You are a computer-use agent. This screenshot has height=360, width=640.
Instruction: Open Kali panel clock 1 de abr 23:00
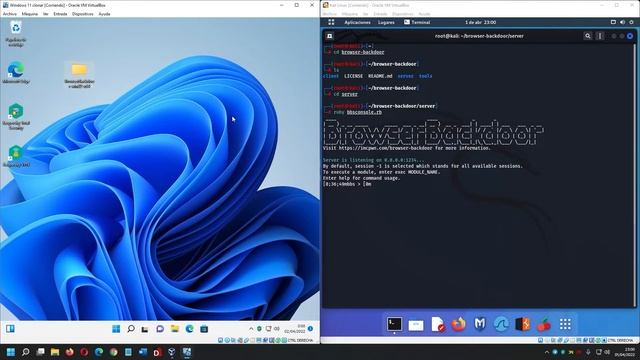point(480,22)
